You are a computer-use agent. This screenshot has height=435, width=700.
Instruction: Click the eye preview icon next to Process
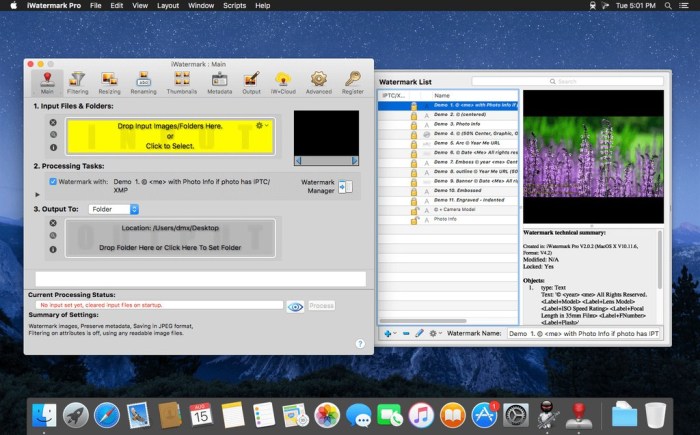point(295,306)
